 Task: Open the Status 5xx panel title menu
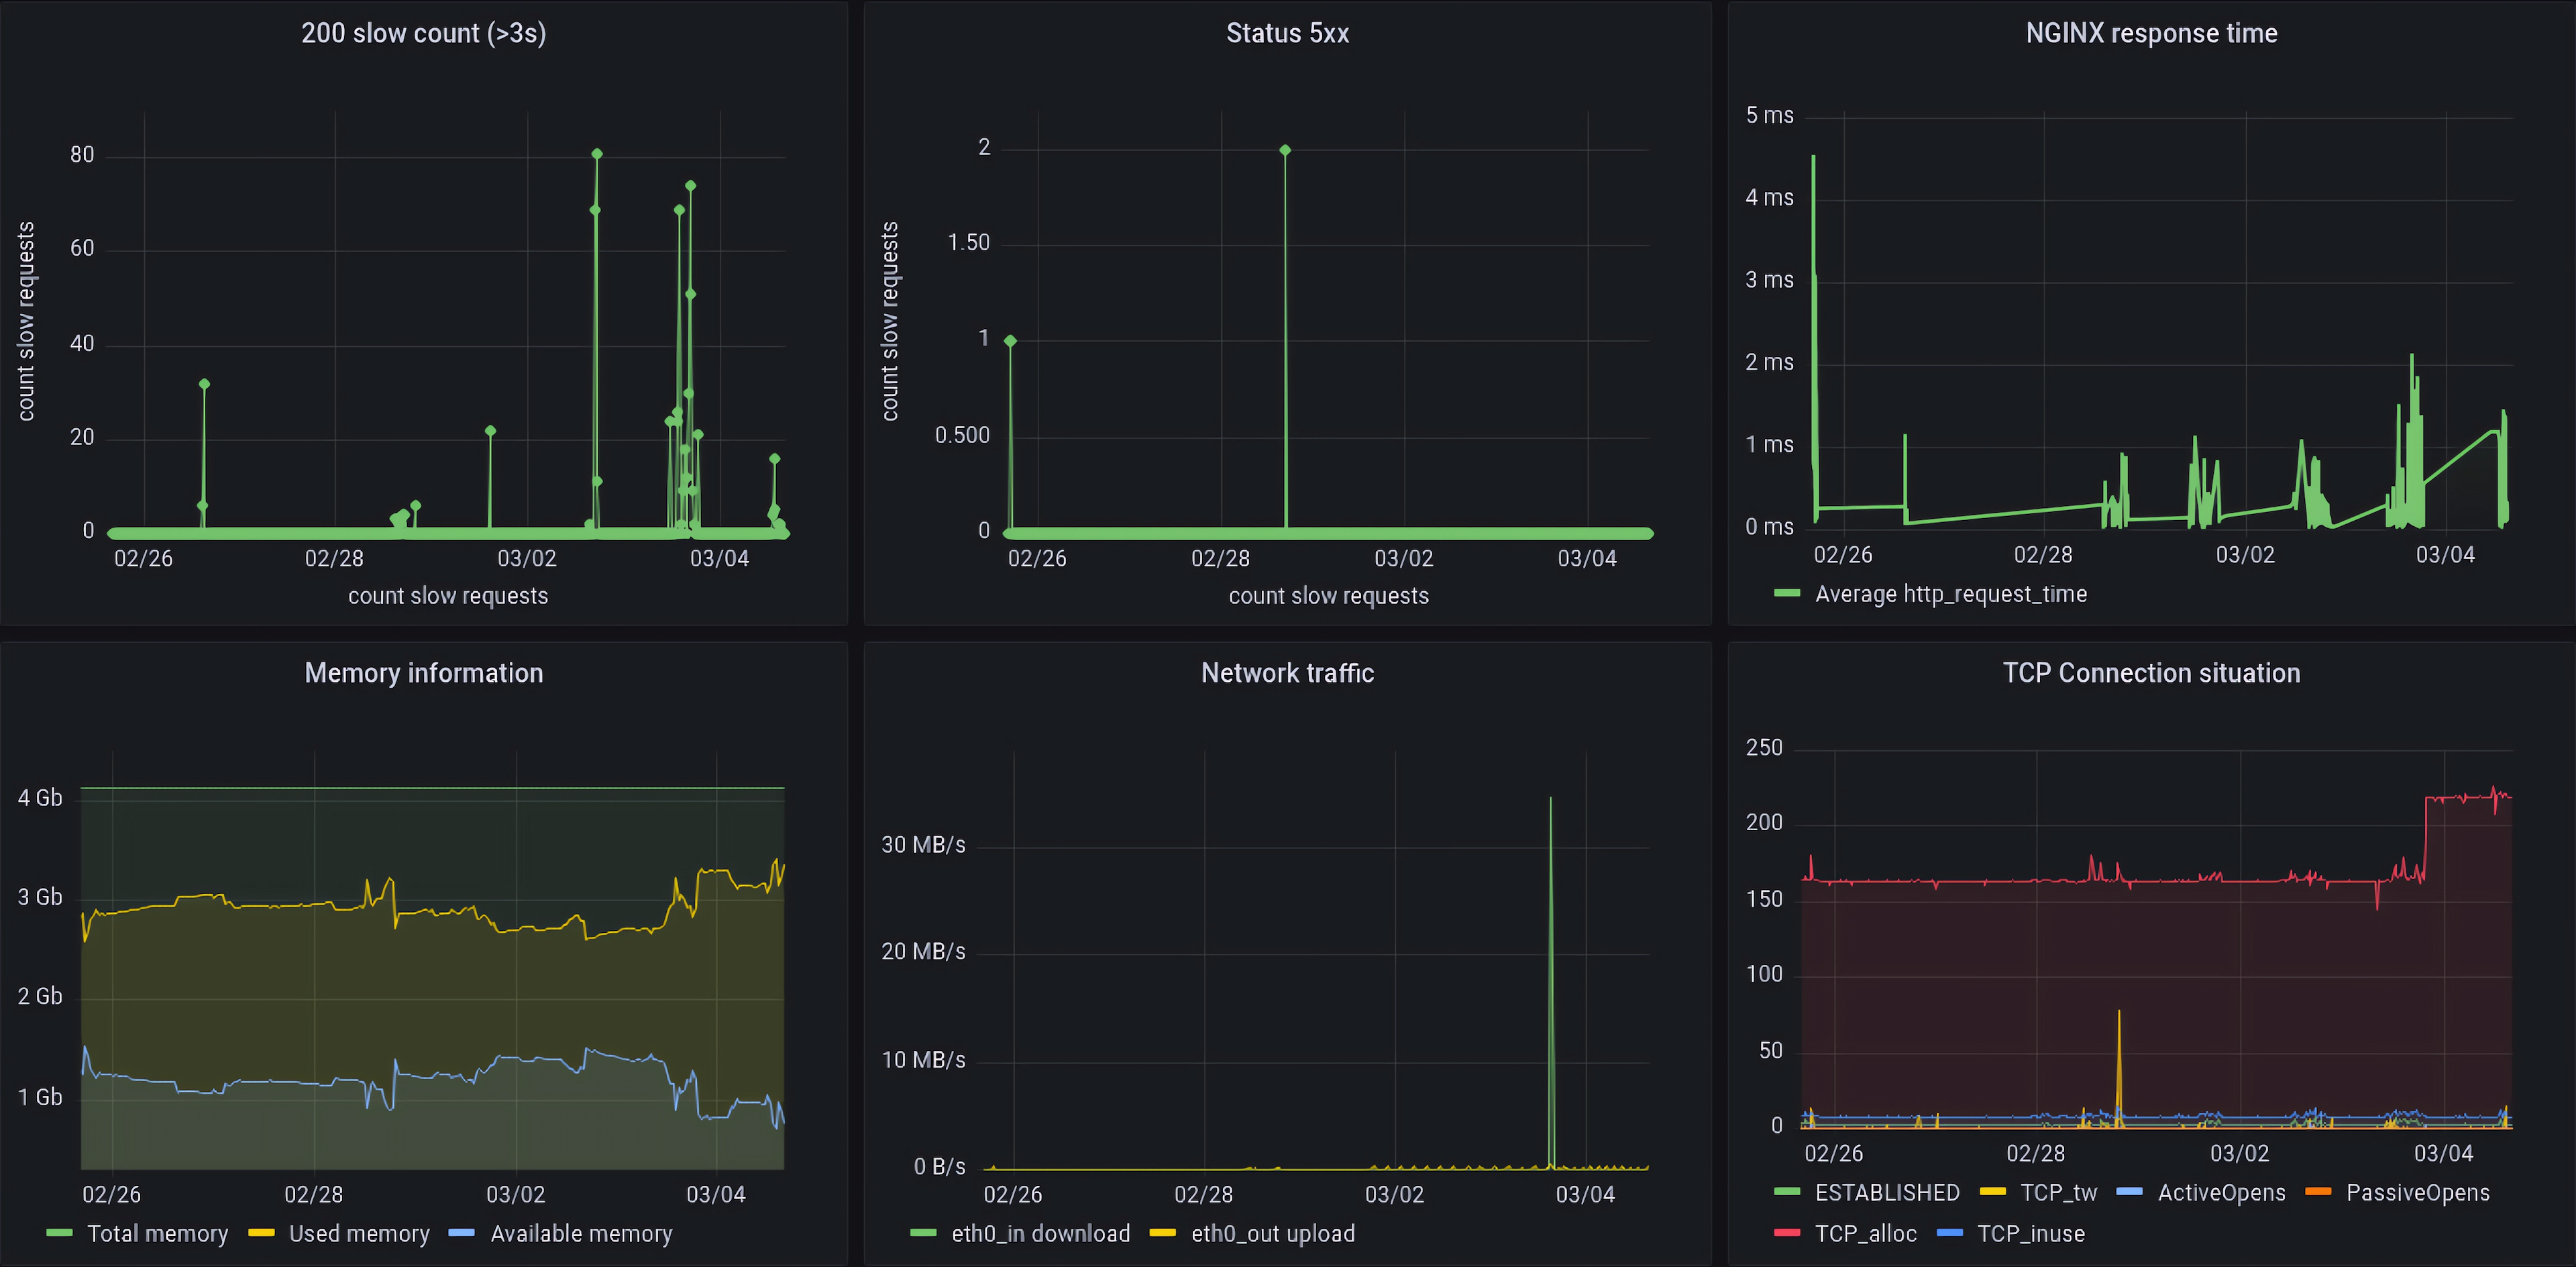click(x=1288, y=32)
